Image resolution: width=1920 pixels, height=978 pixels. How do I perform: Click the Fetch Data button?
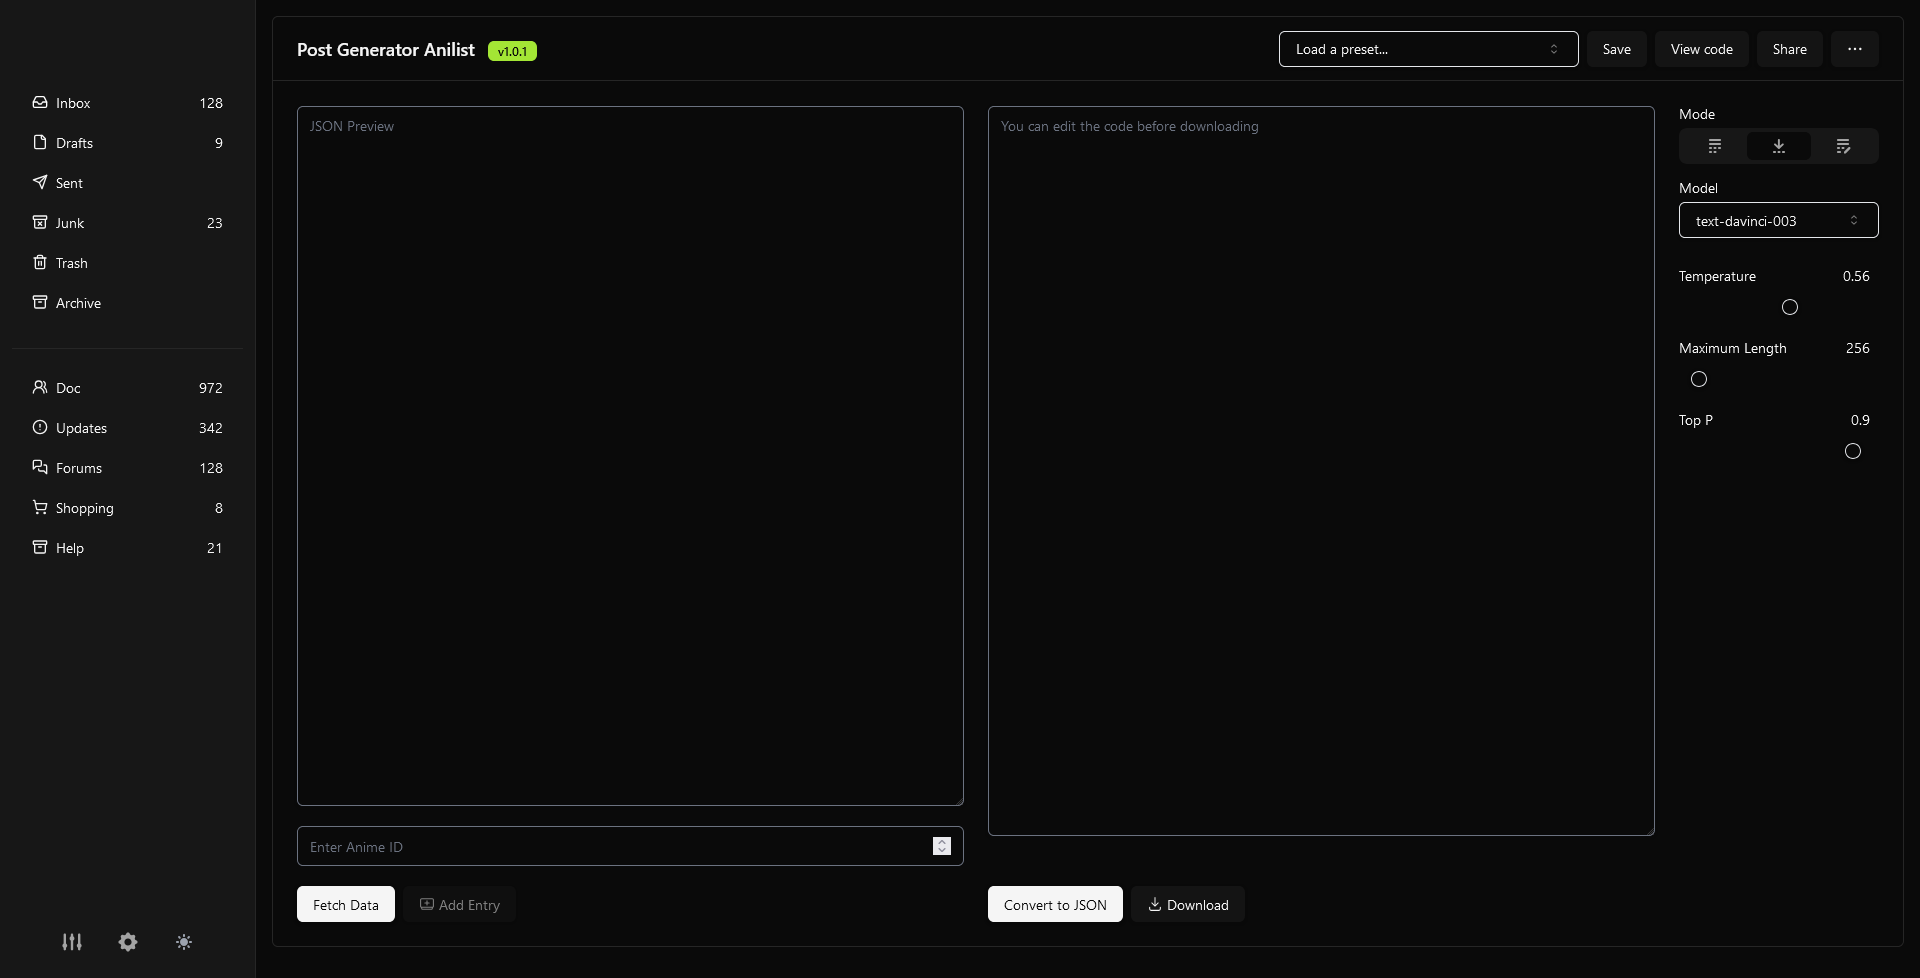pyautogui.click(x=346, y=904)
